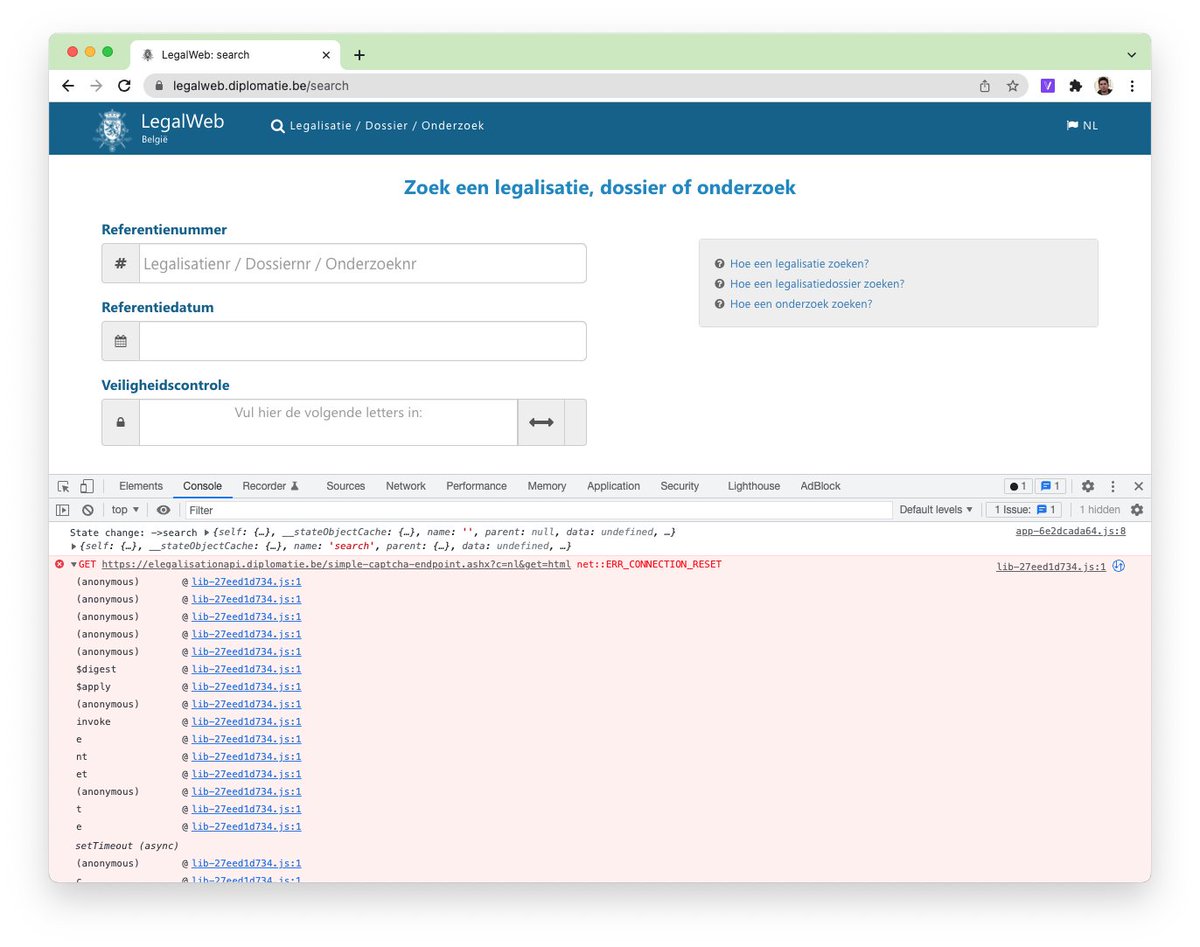Open the Memory tab

pyautogui.click(x=547, y=486)
